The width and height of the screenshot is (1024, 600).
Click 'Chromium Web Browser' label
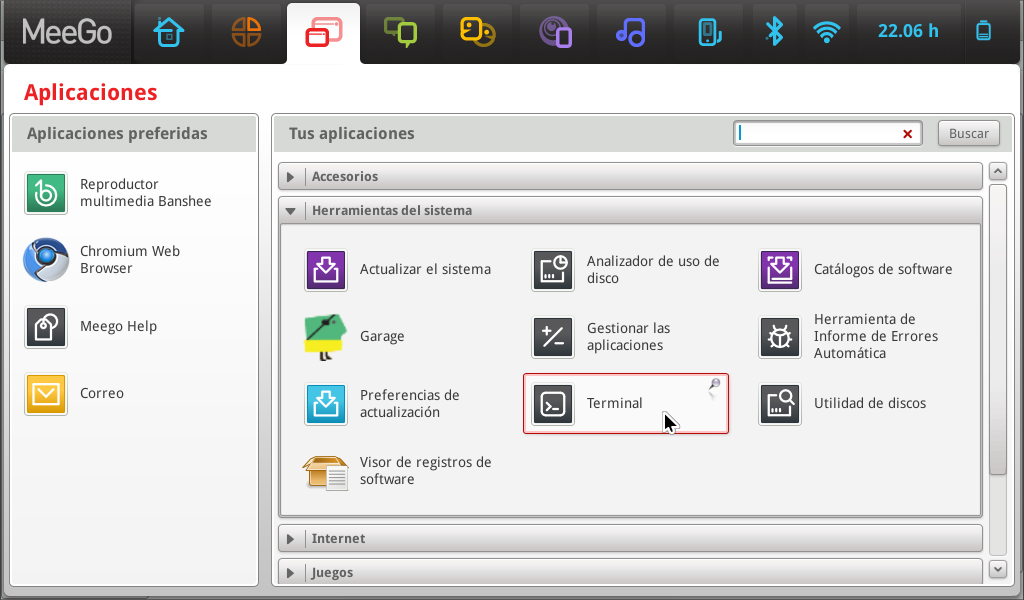130,260
